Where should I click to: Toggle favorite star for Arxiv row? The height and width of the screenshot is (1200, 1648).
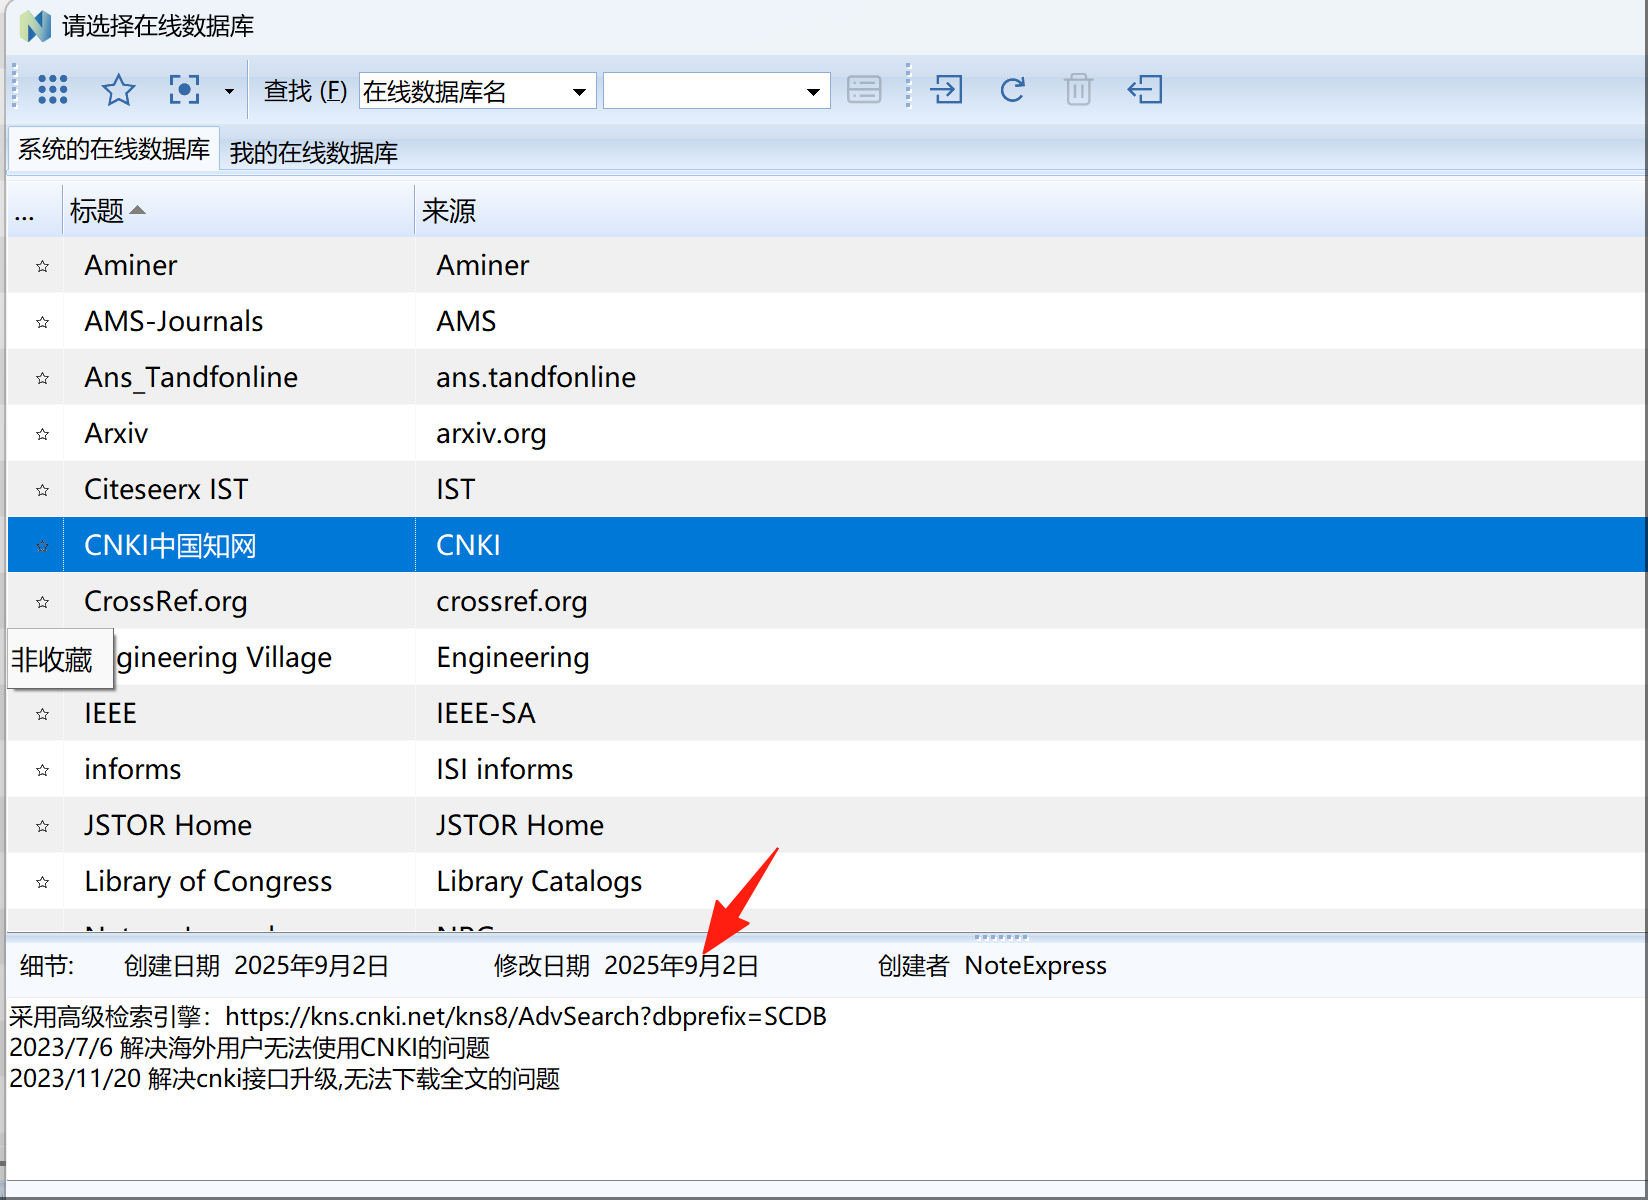coord(42,434)
